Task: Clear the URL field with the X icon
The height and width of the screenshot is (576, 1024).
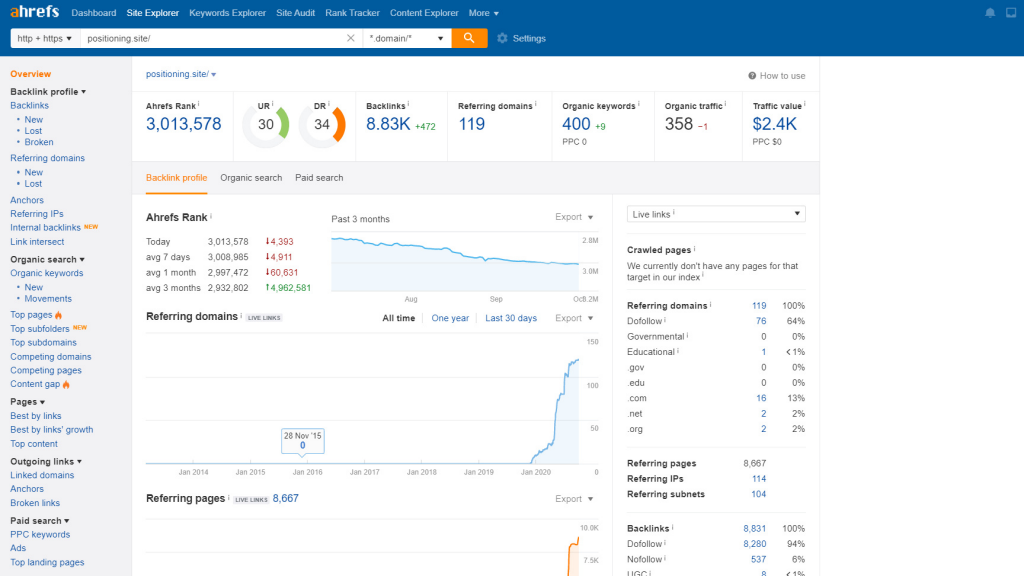Action: [x=351, y=38]
